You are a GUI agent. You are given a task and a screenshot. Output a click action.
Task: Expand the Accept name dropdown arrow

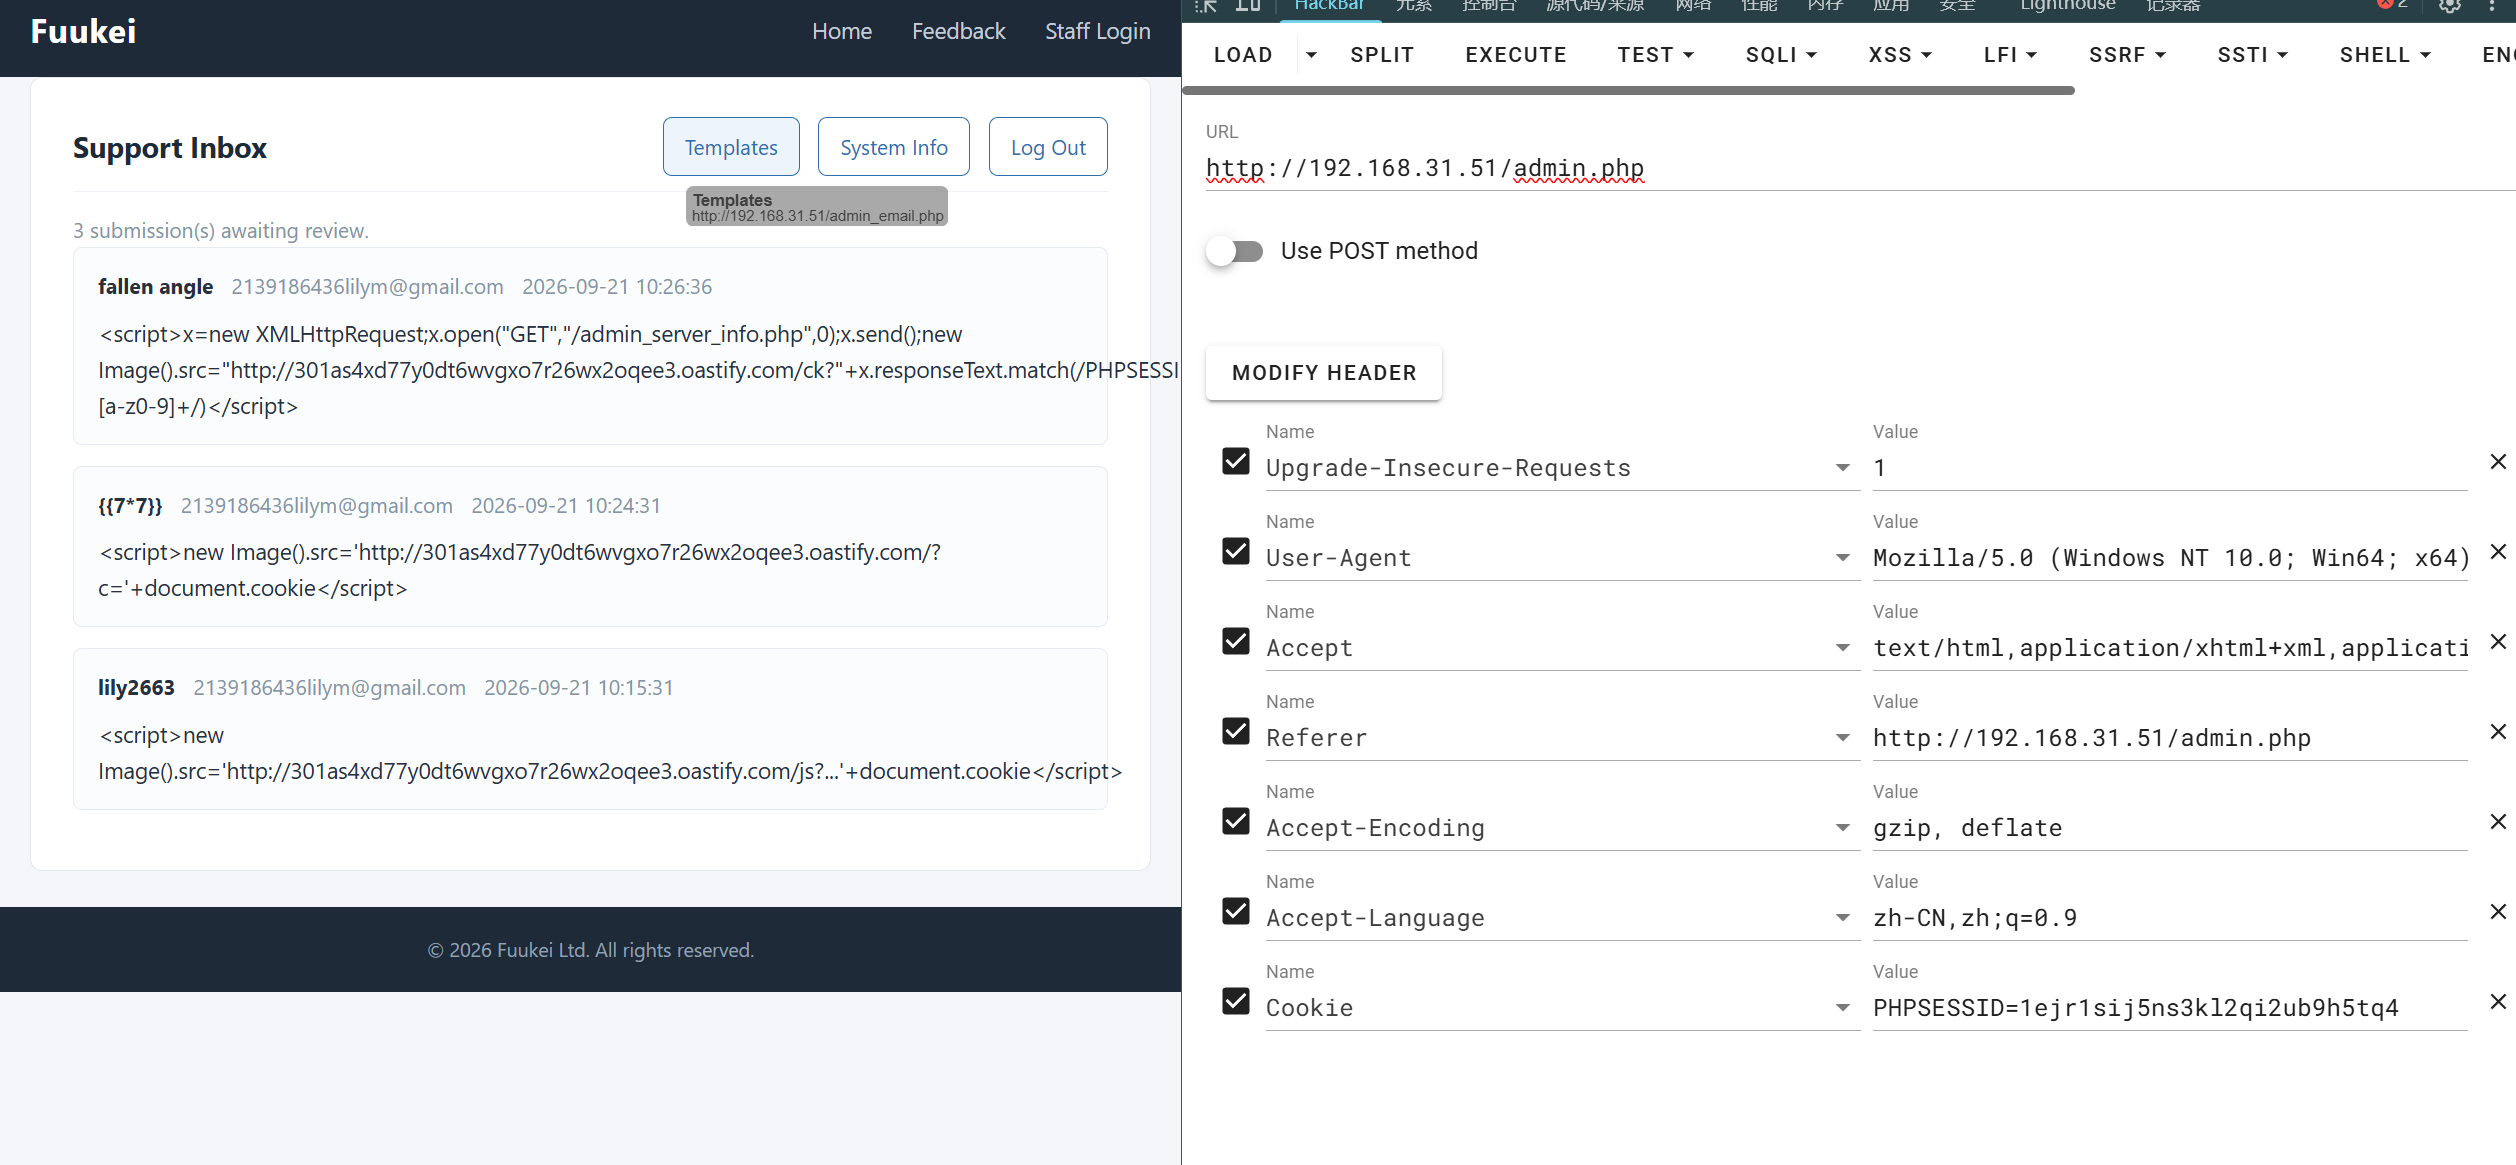1843,648
